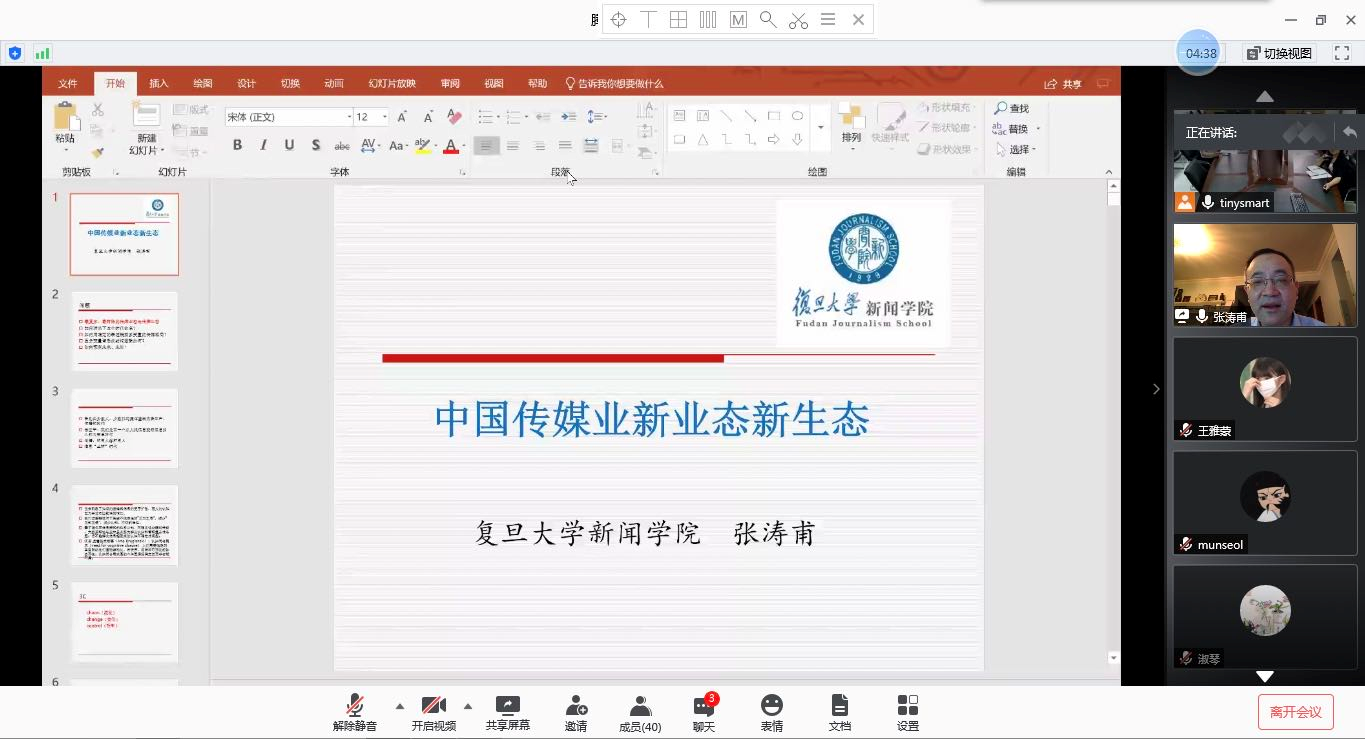
Task: Click Find (查找) in editing group
Action: pyautogui.click(x=1011, y=108)
